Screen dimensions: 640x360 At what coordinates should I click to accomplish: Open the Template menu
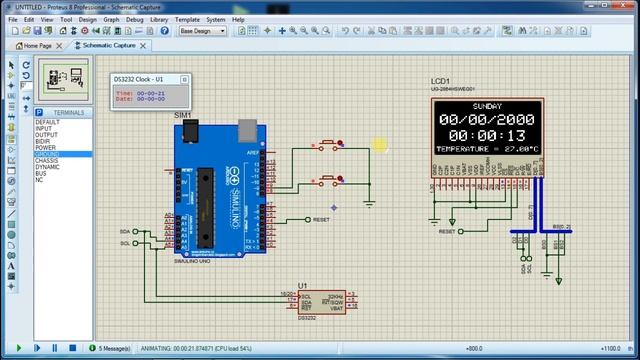pyautogui.click(x=187, y=20)
